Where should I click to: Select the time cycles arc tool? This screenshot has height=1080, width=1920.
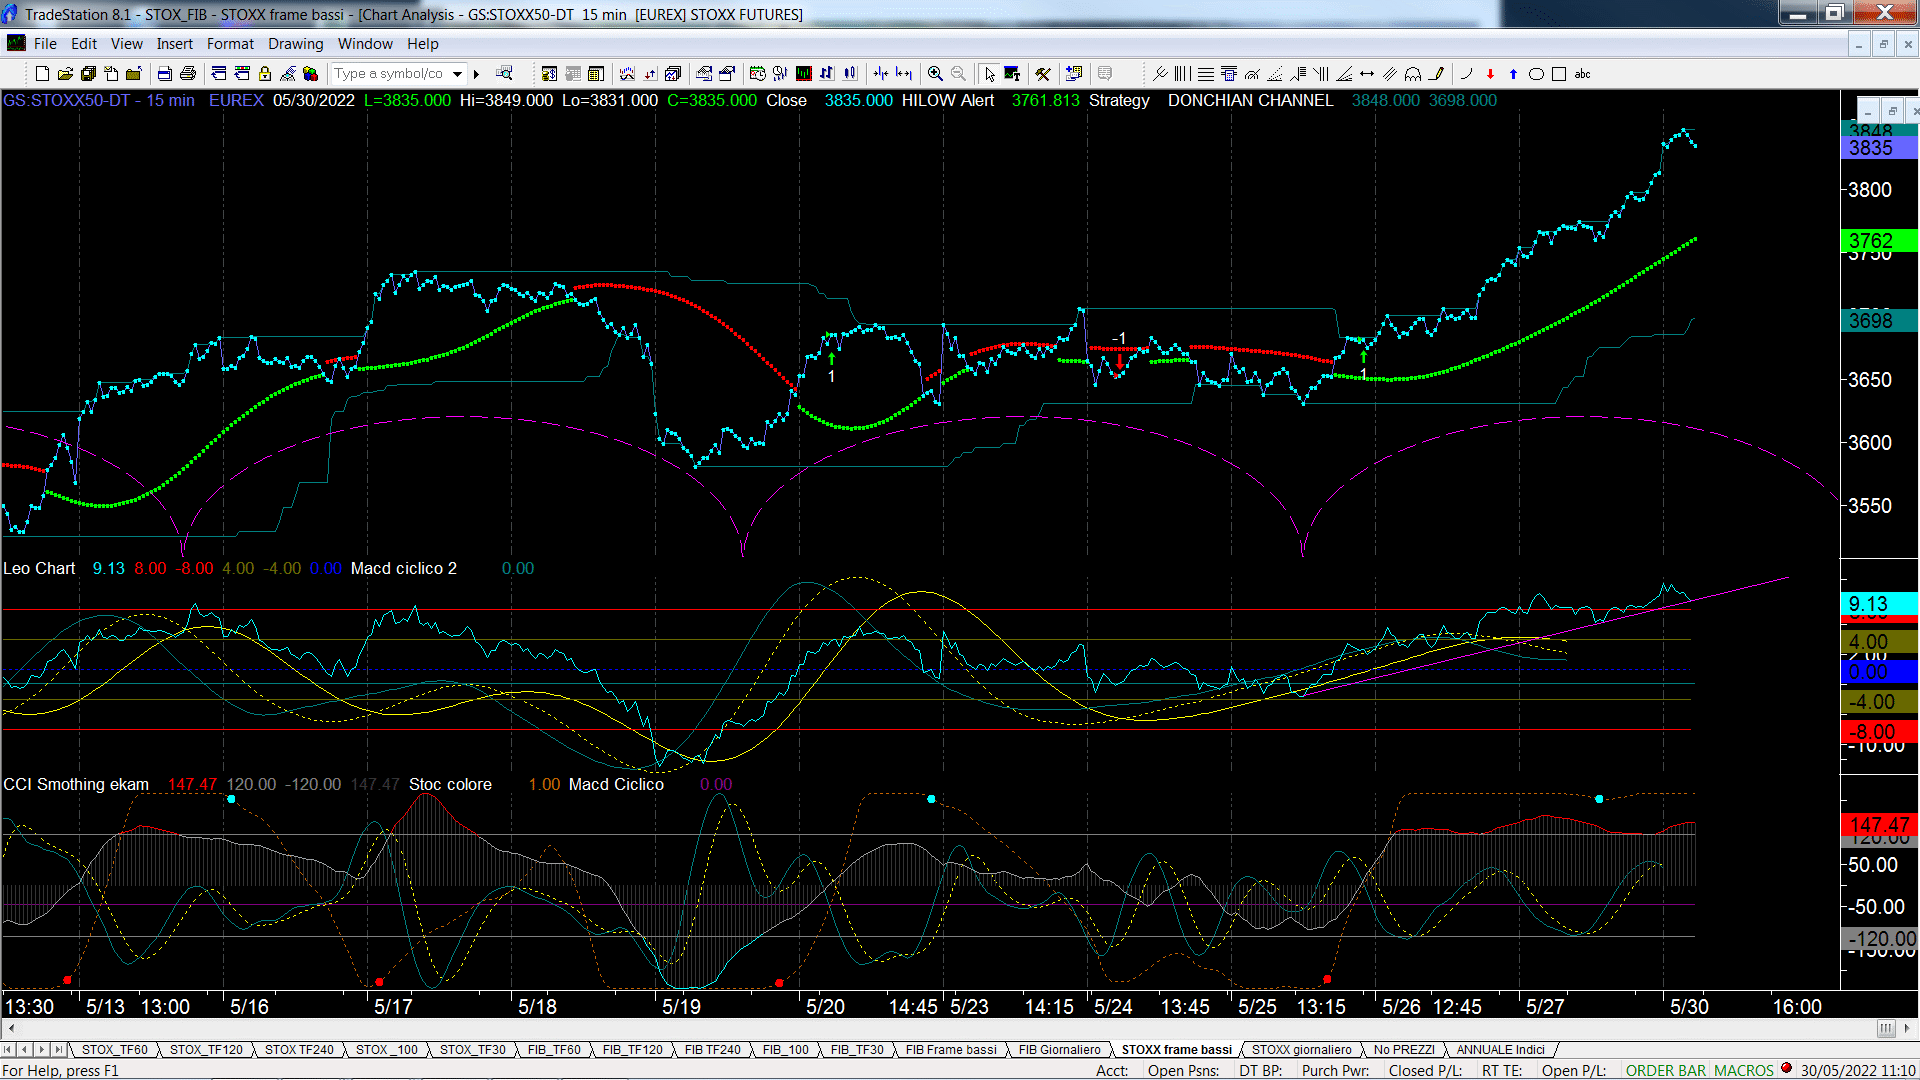click(1413, 73)
